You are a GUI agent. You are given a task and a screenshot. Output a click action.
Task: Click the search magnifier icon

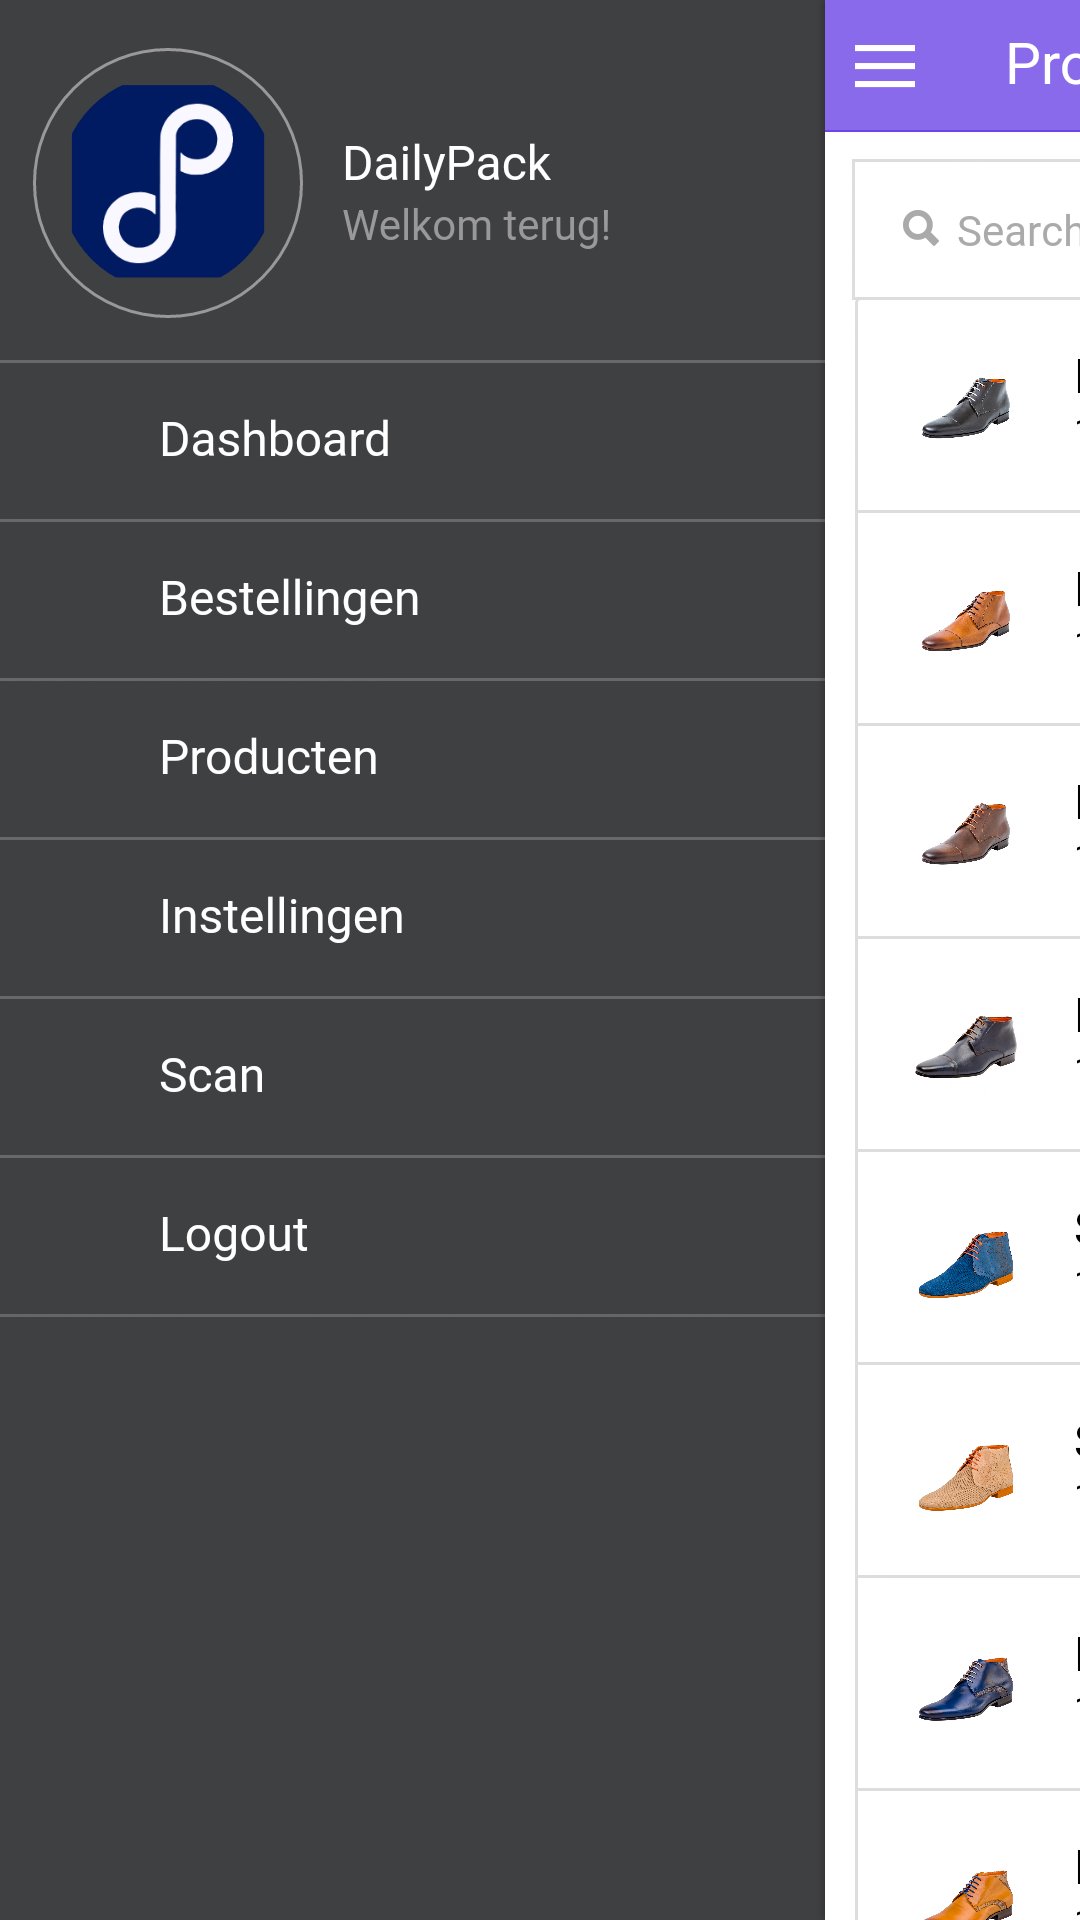(x=920, y=229)
